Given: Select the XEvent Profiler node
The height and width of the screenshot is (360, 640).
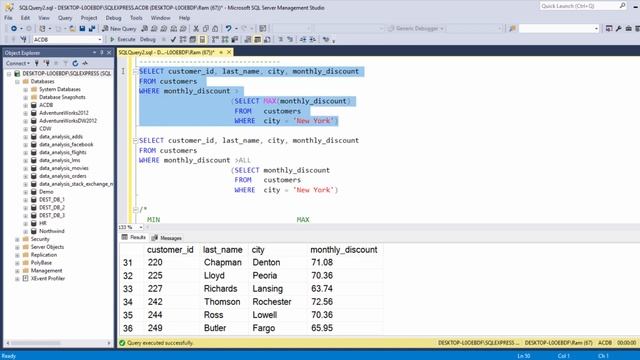Looking at the screenshot, I should click(48, 279).
